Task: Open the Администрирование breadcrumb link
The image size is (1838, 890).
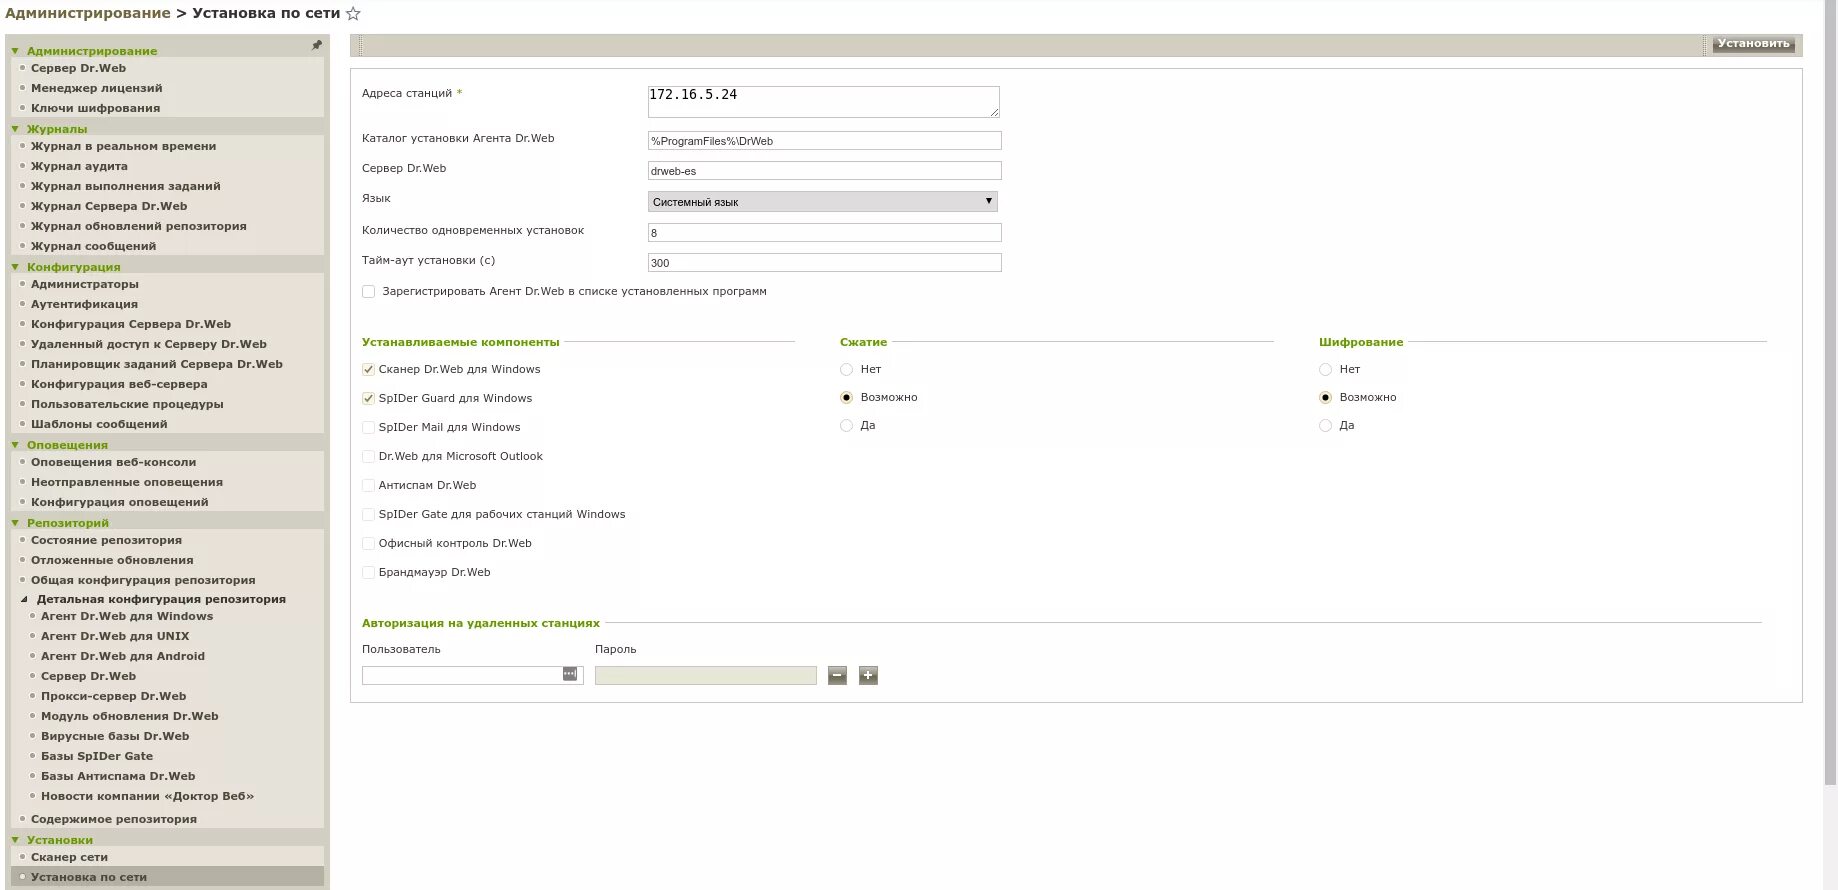Action: (x=88, y=13)
